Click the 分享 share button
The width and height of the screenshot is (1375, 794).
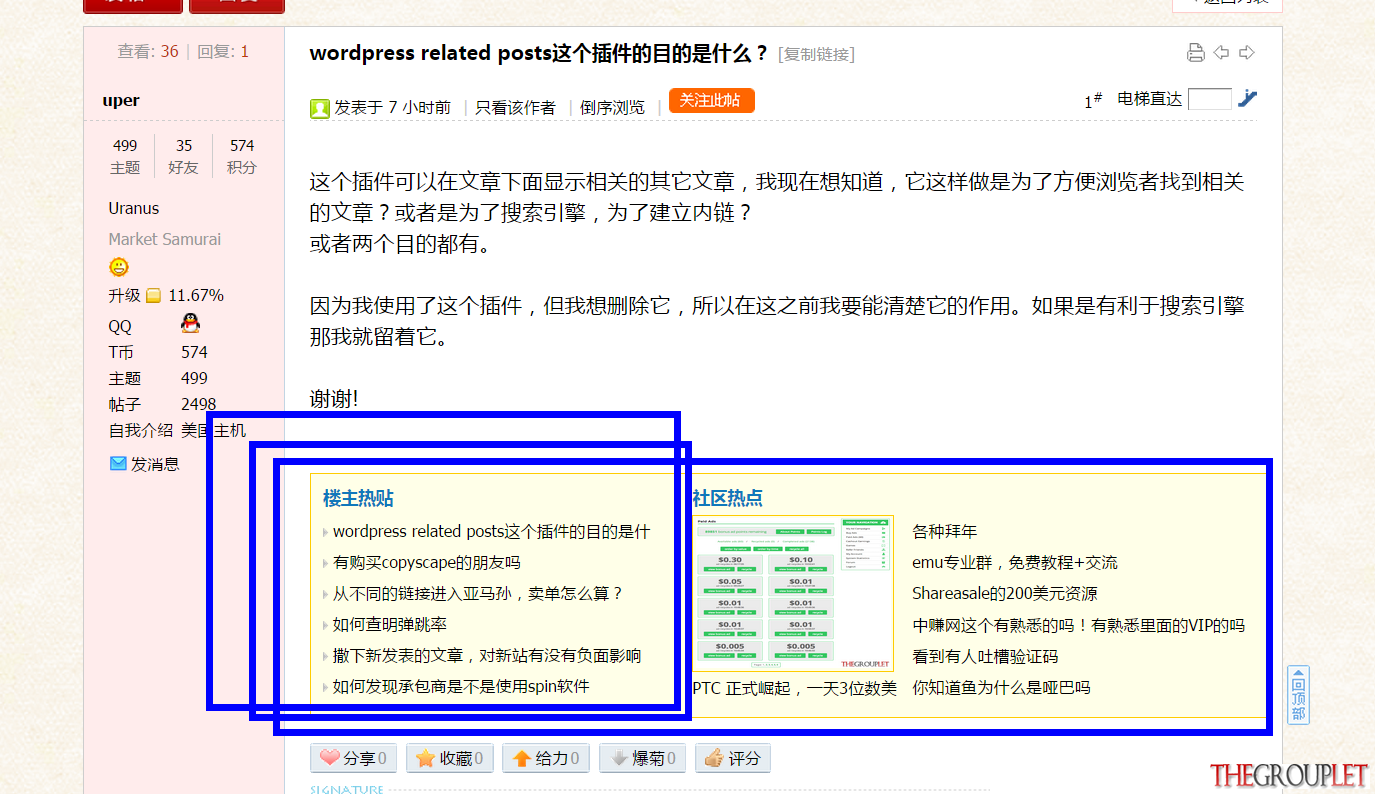coord(354,758)
